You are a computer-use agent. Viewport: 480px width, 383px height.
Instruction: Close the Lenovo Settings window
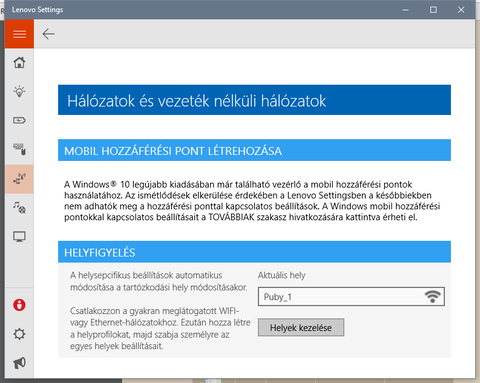click(461, 10)
